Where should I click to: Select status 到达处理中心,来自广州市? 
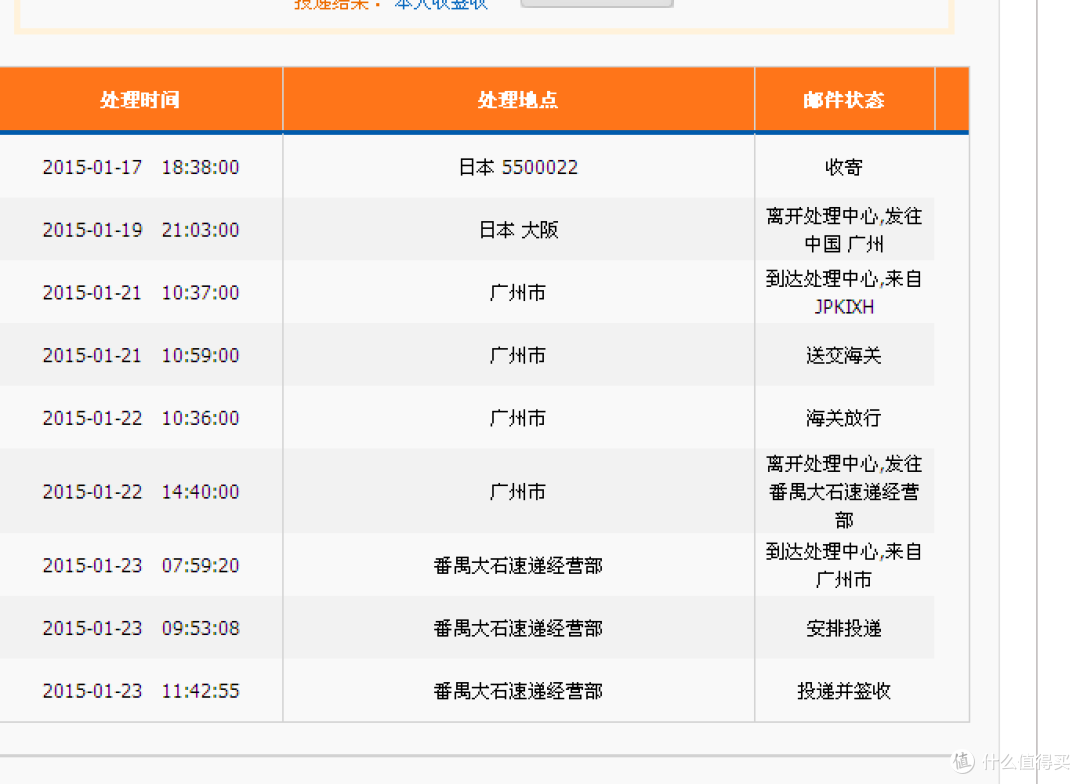coord(844,566)
